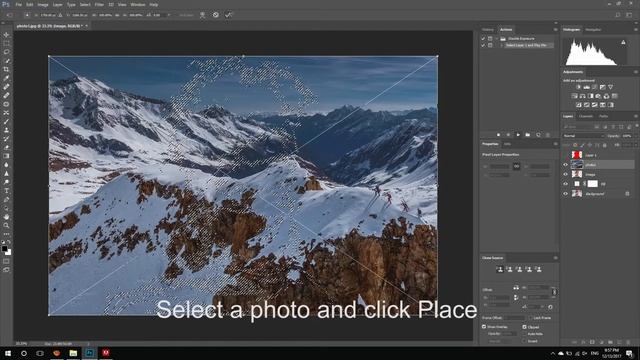Toggle Show Overlay checkbox in Clone Source

pos(484,327)
